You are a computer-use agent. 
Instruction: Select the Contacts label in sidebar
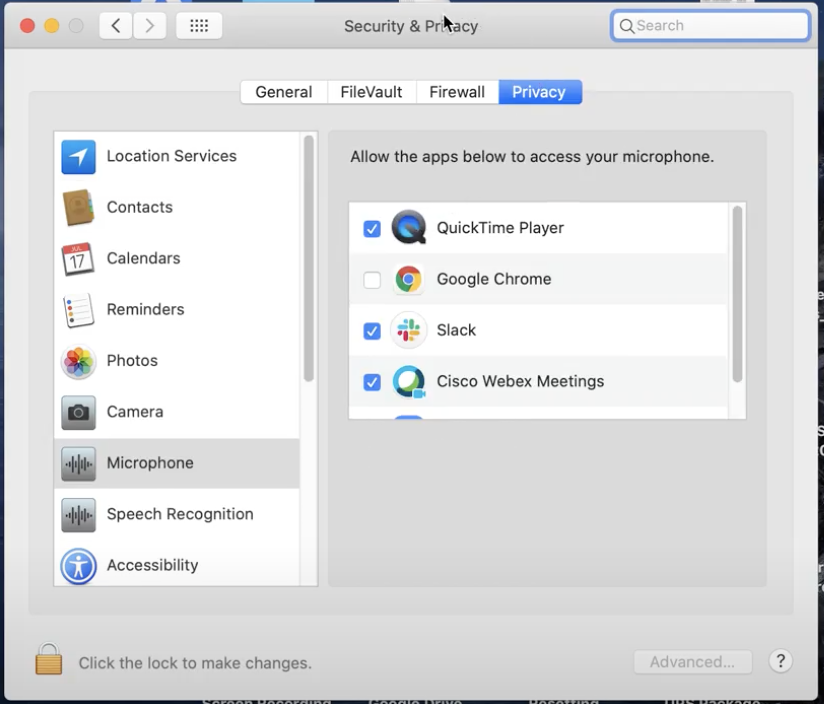coord(139,207)
